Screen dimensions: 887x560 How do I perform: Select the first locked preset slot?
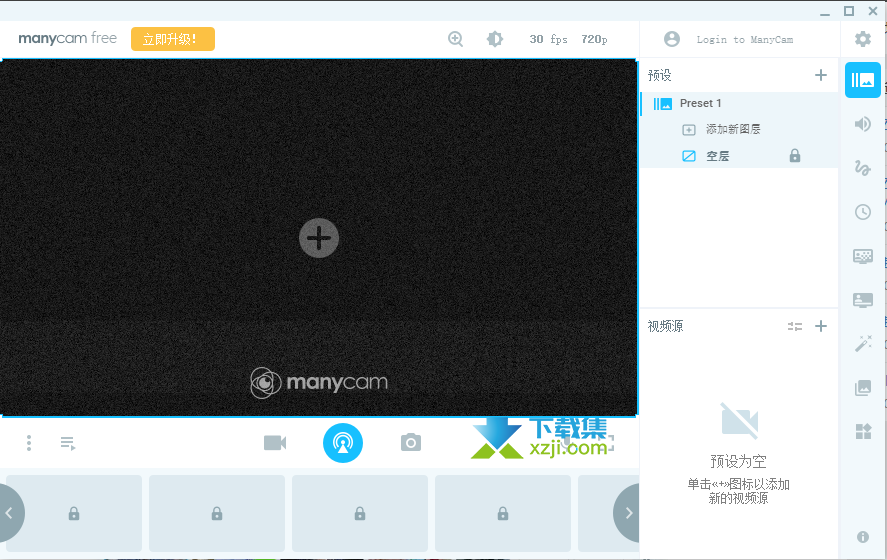pyautogui.click(x=74, y=513)
